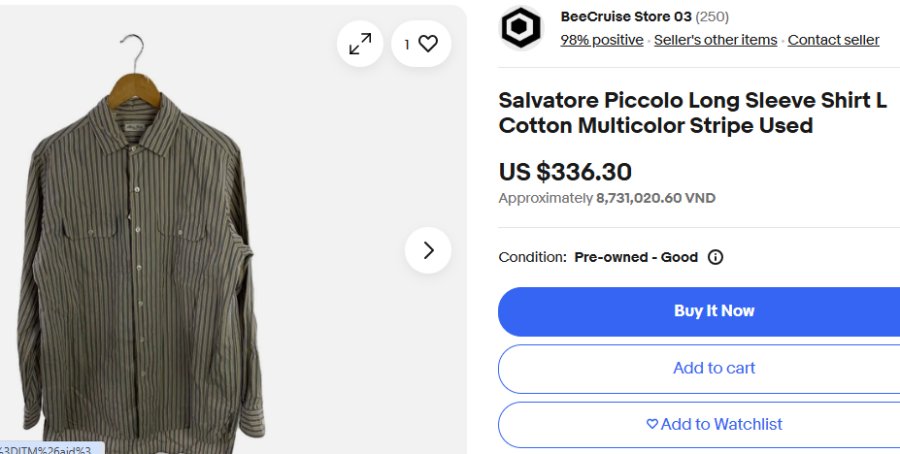View the 98% positive feedback link
This screenshot has height=454, width=900.
[x=601, y=40]
